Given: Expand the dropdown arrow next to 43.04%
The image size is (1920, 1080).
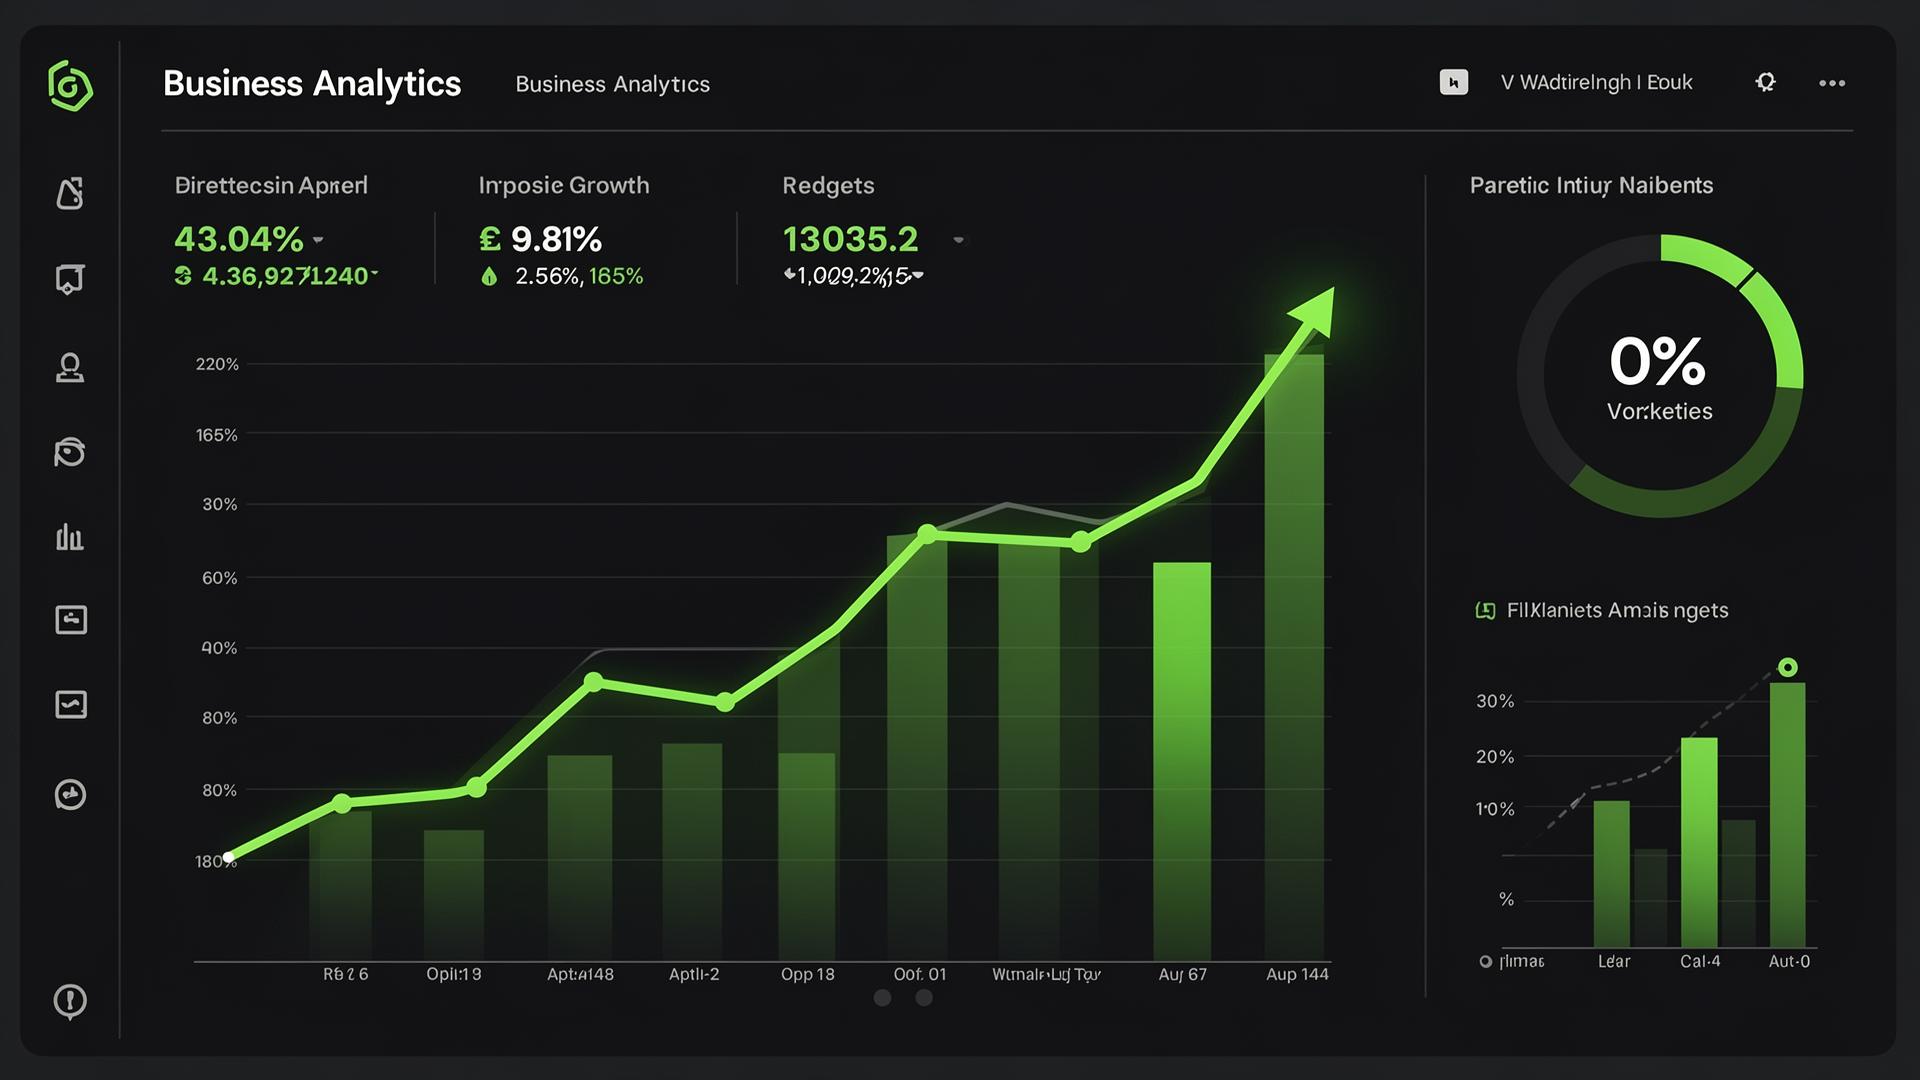Looking at the screenshot, I should pos(318,240).
